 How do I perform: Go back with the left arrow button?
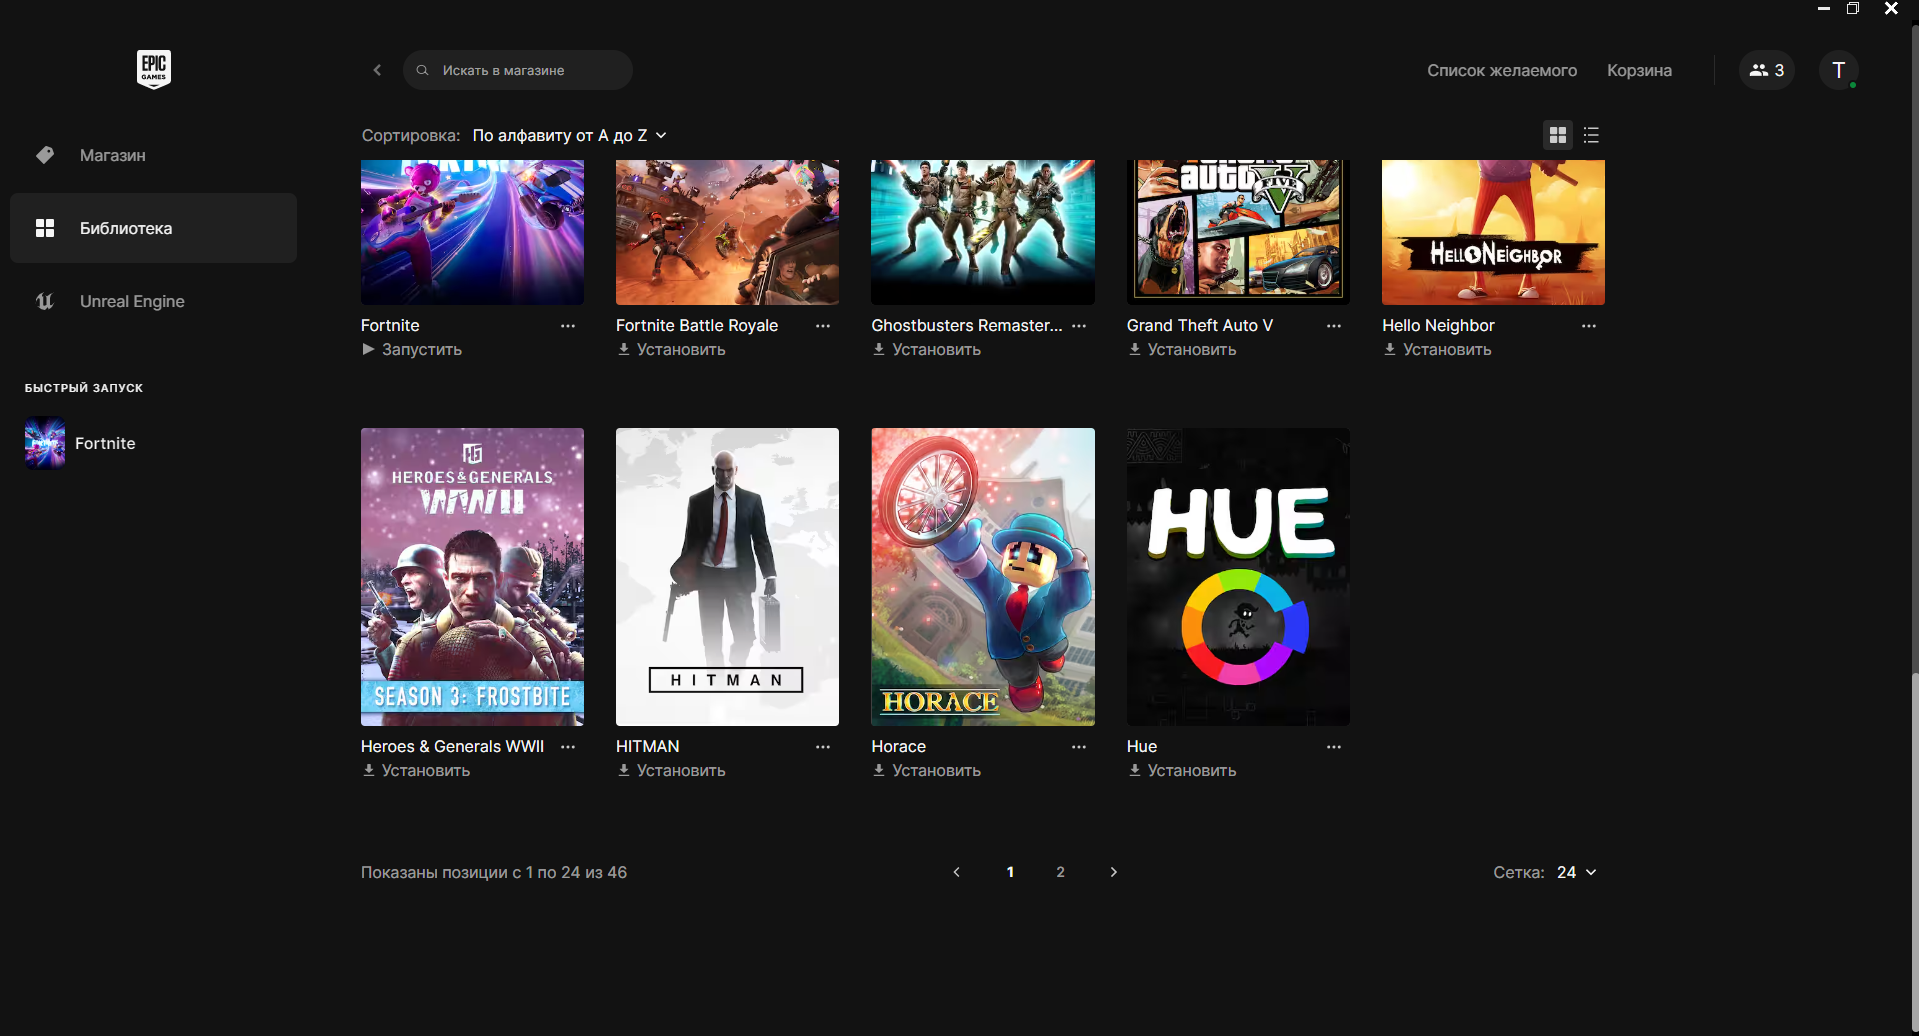click(377, 70)
